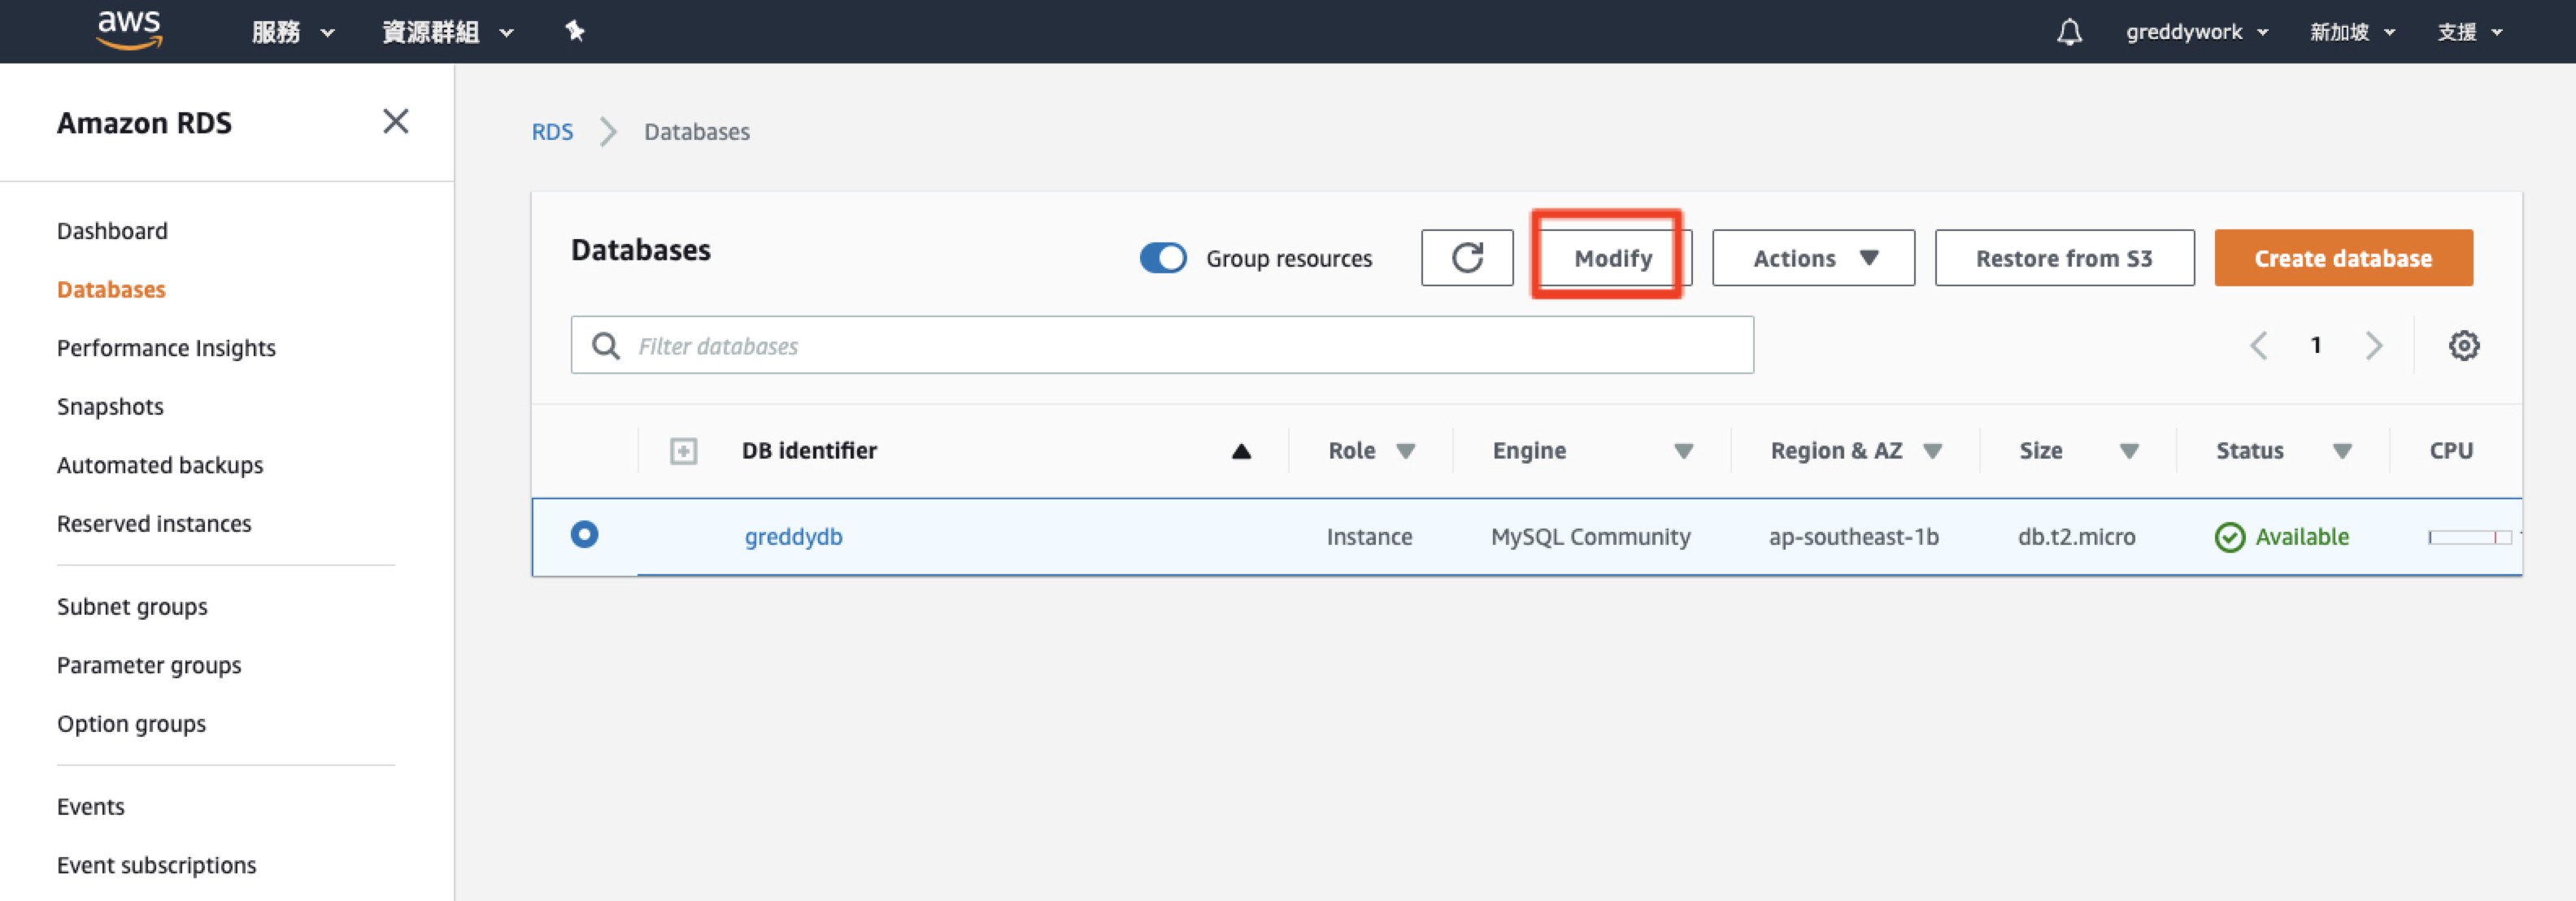2576x901 pixels.
Task: Click the refresh databases icon button
Action: pos(1466,258)
